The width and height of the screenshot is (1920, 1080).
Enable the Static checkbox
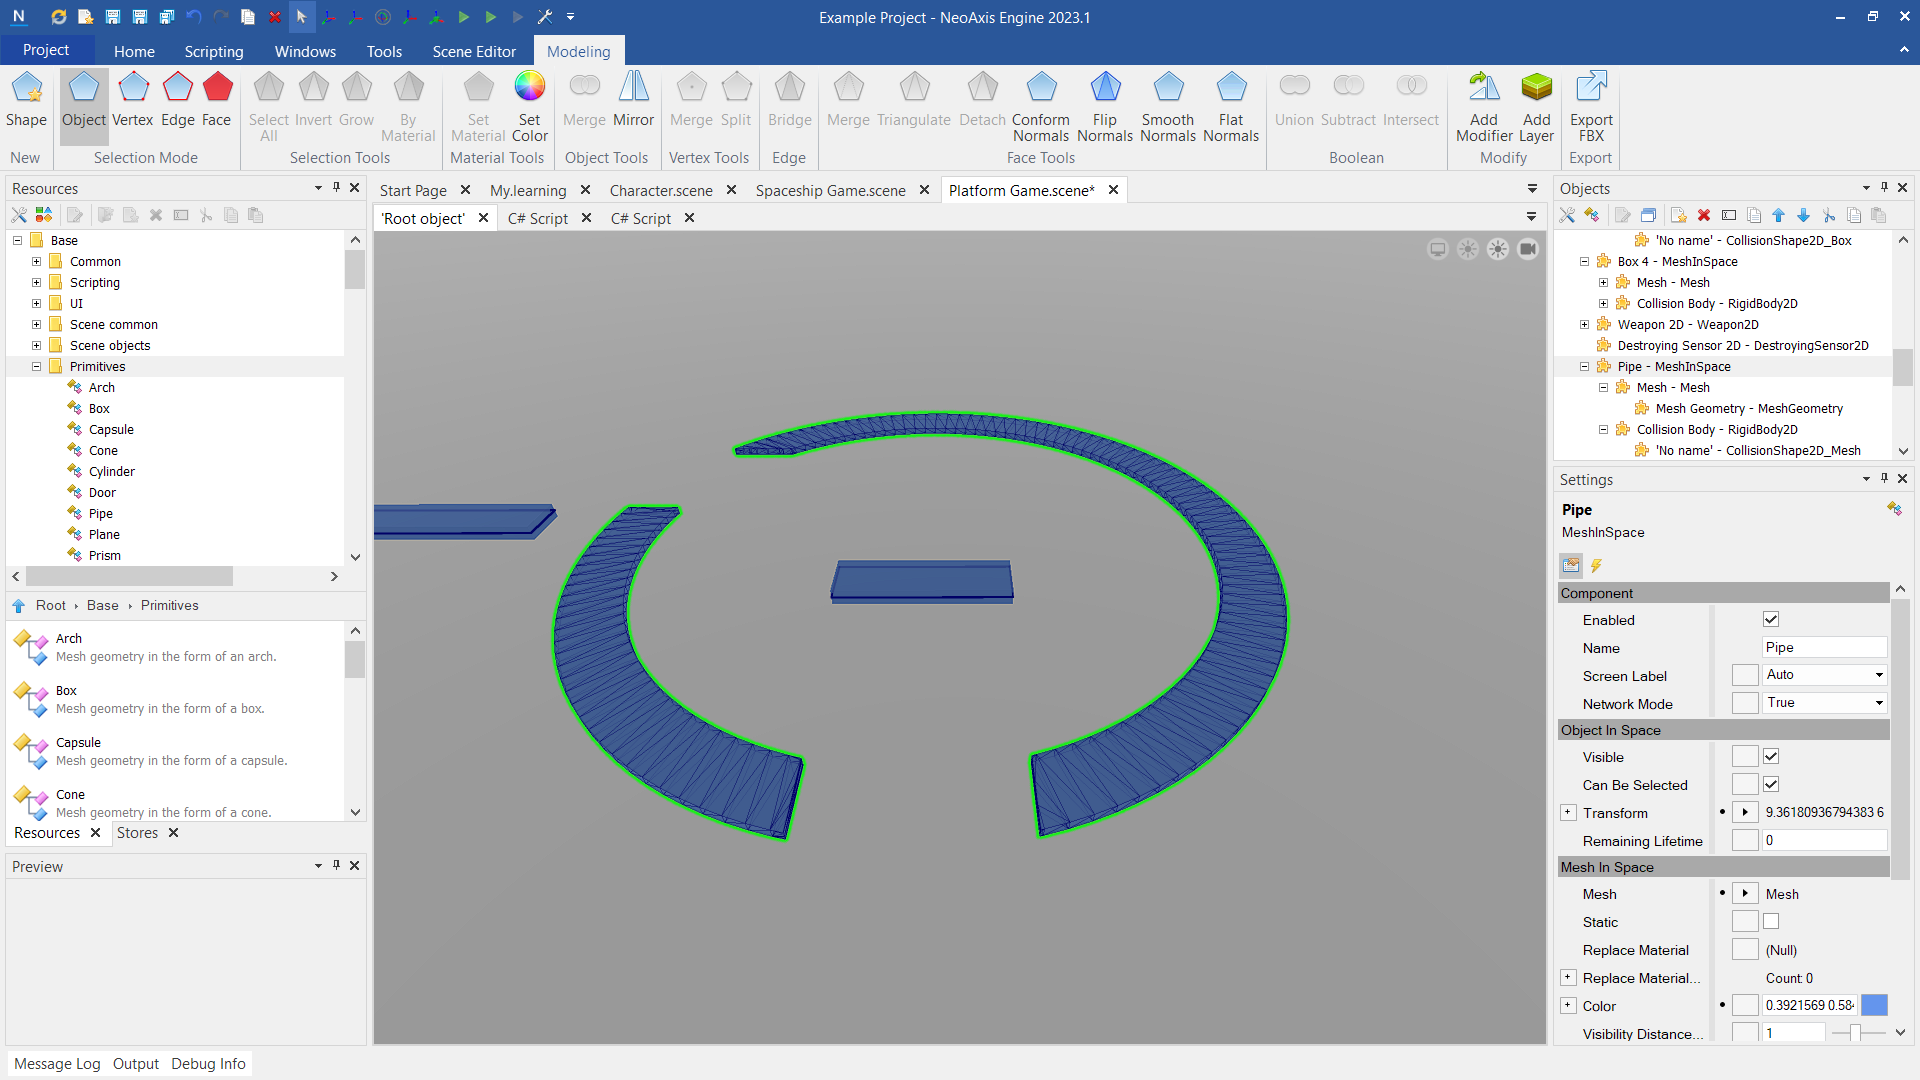tap(1771, 922)
